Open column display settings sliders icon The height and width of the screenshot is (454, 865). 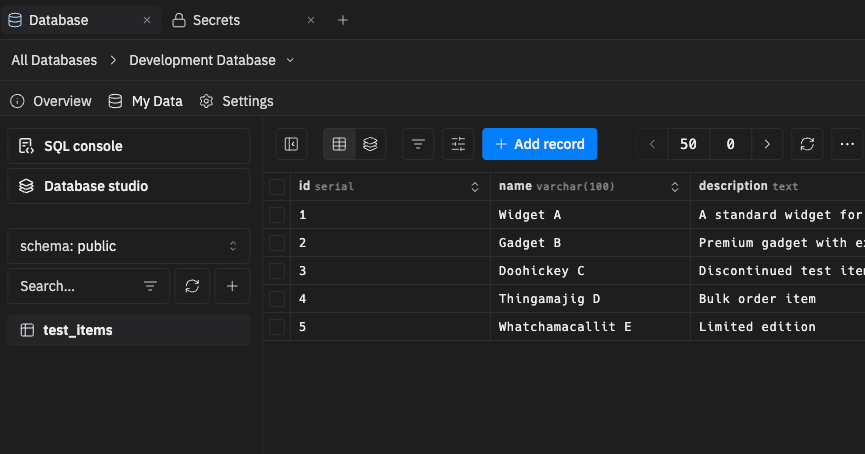click(458, 144)
